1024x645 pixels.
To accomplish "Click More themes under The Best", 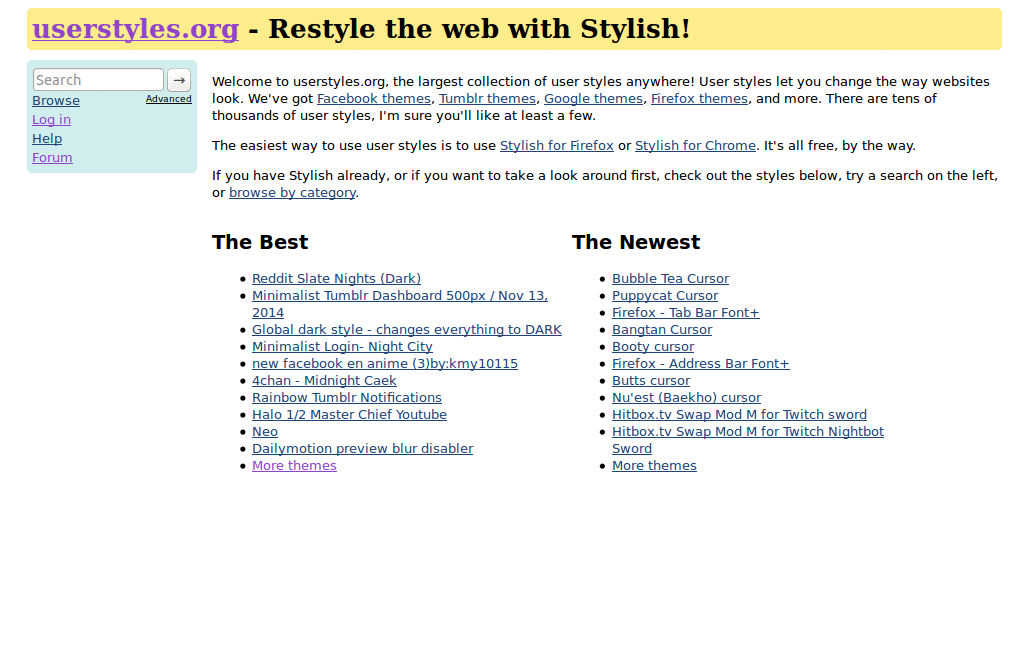I will [x=294, y=465].
